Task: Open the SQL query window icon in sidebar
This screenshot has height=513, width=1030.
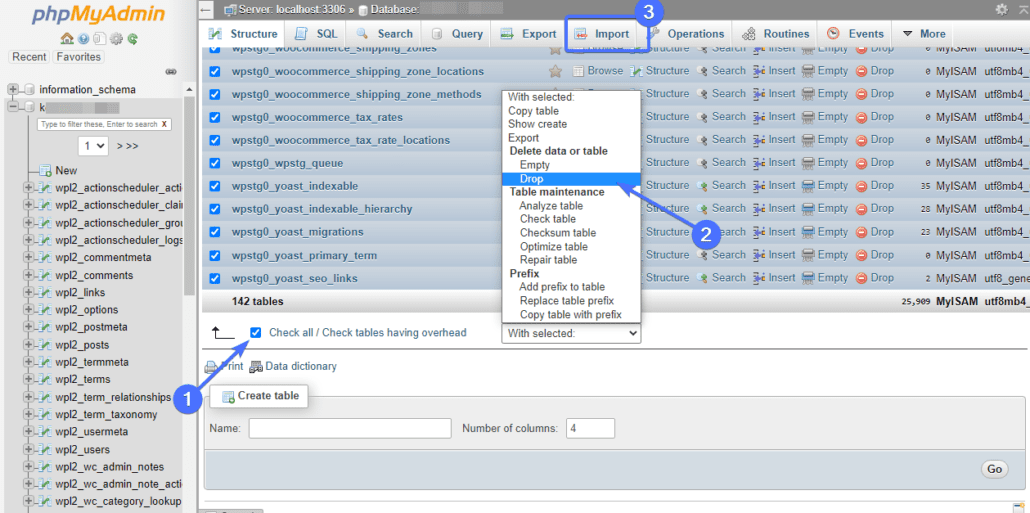Action: point(99,39)
